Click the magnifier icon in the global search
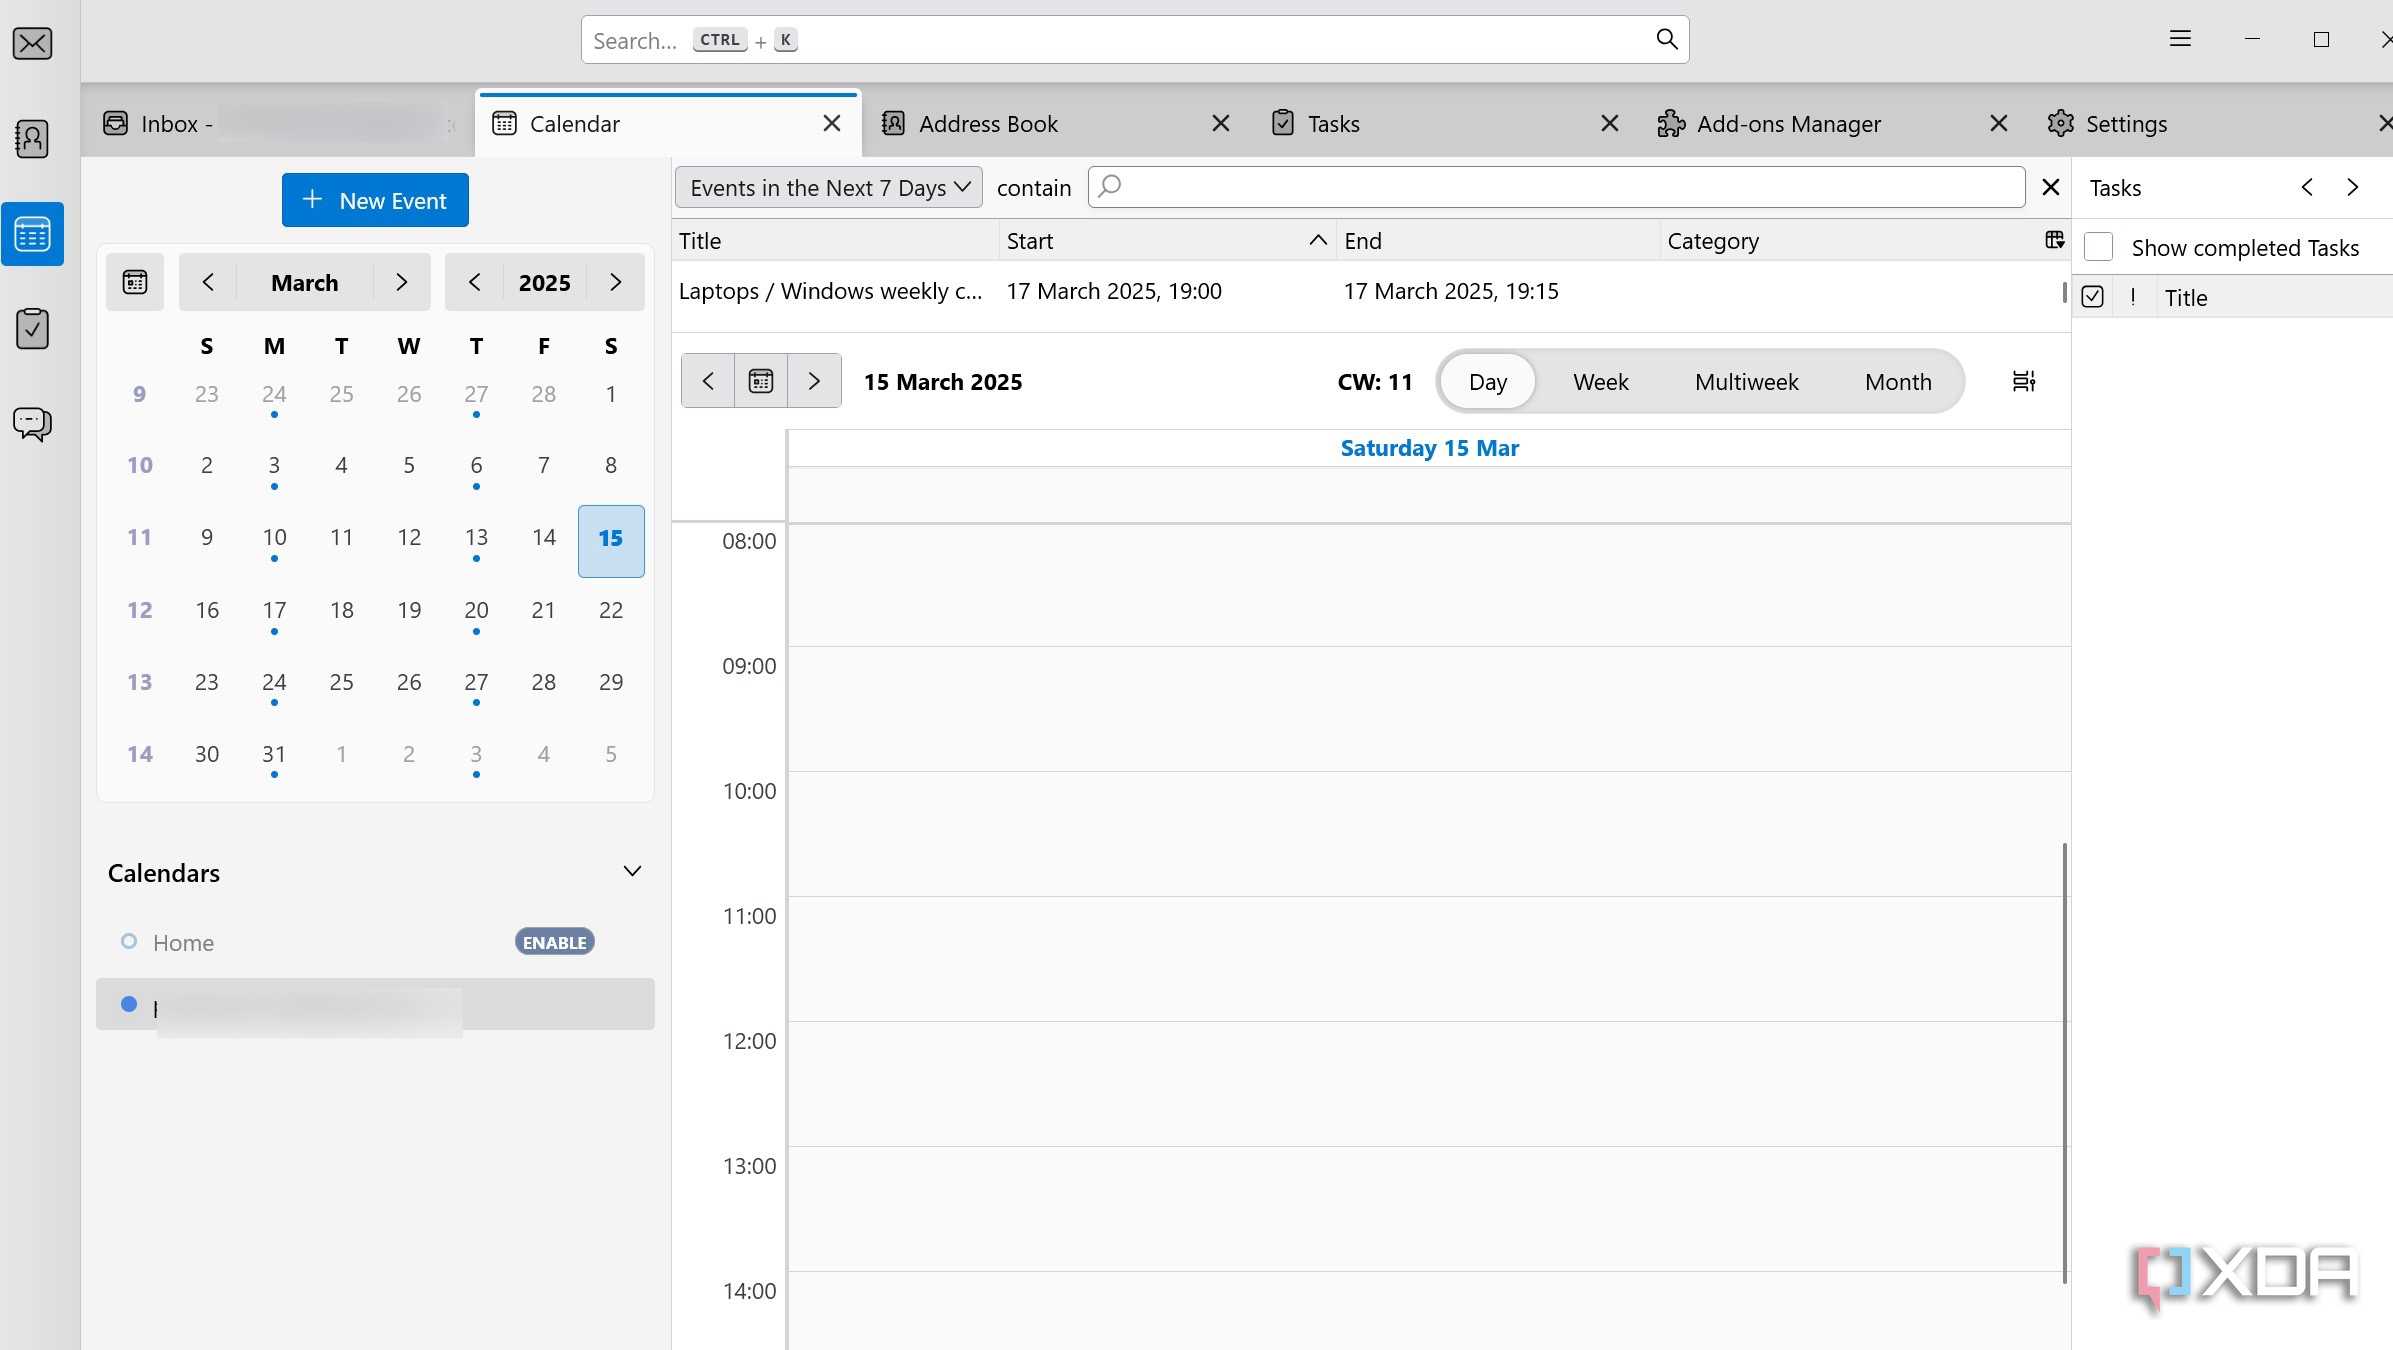The height and width of the screenshot is (1350, 2393). tap(1666, 39)
